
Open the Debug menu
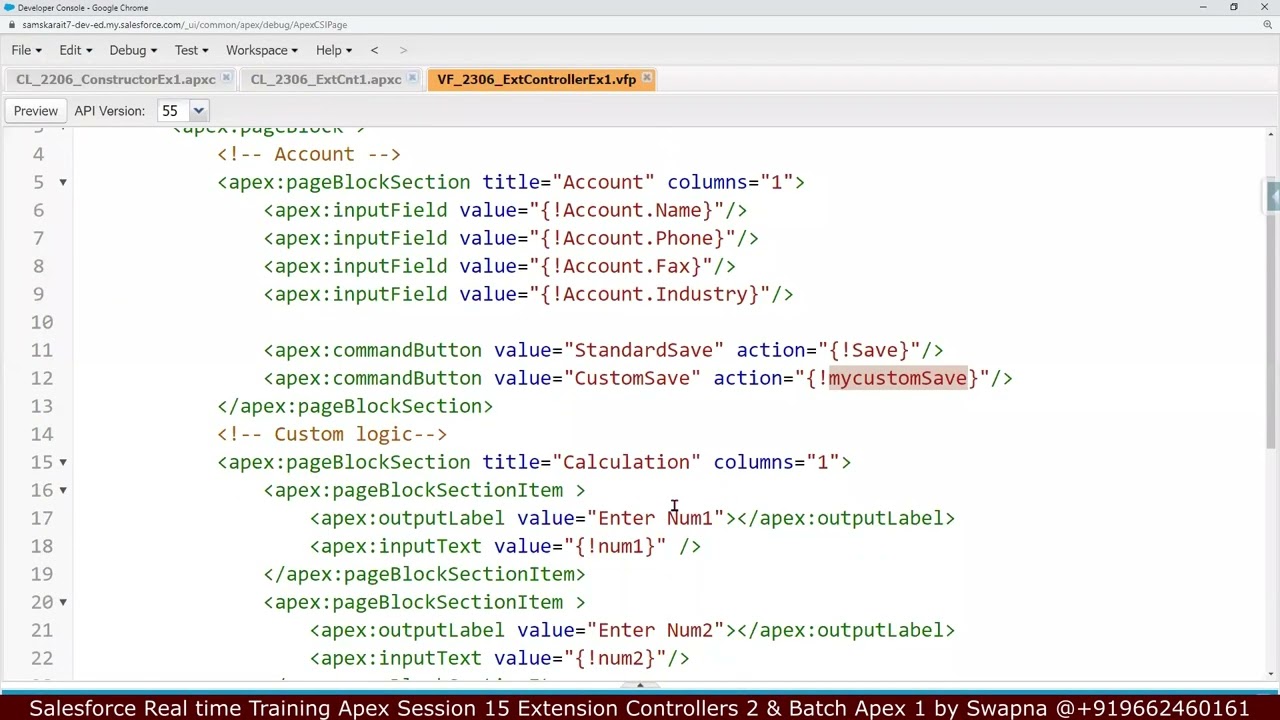tap(133, 50)
